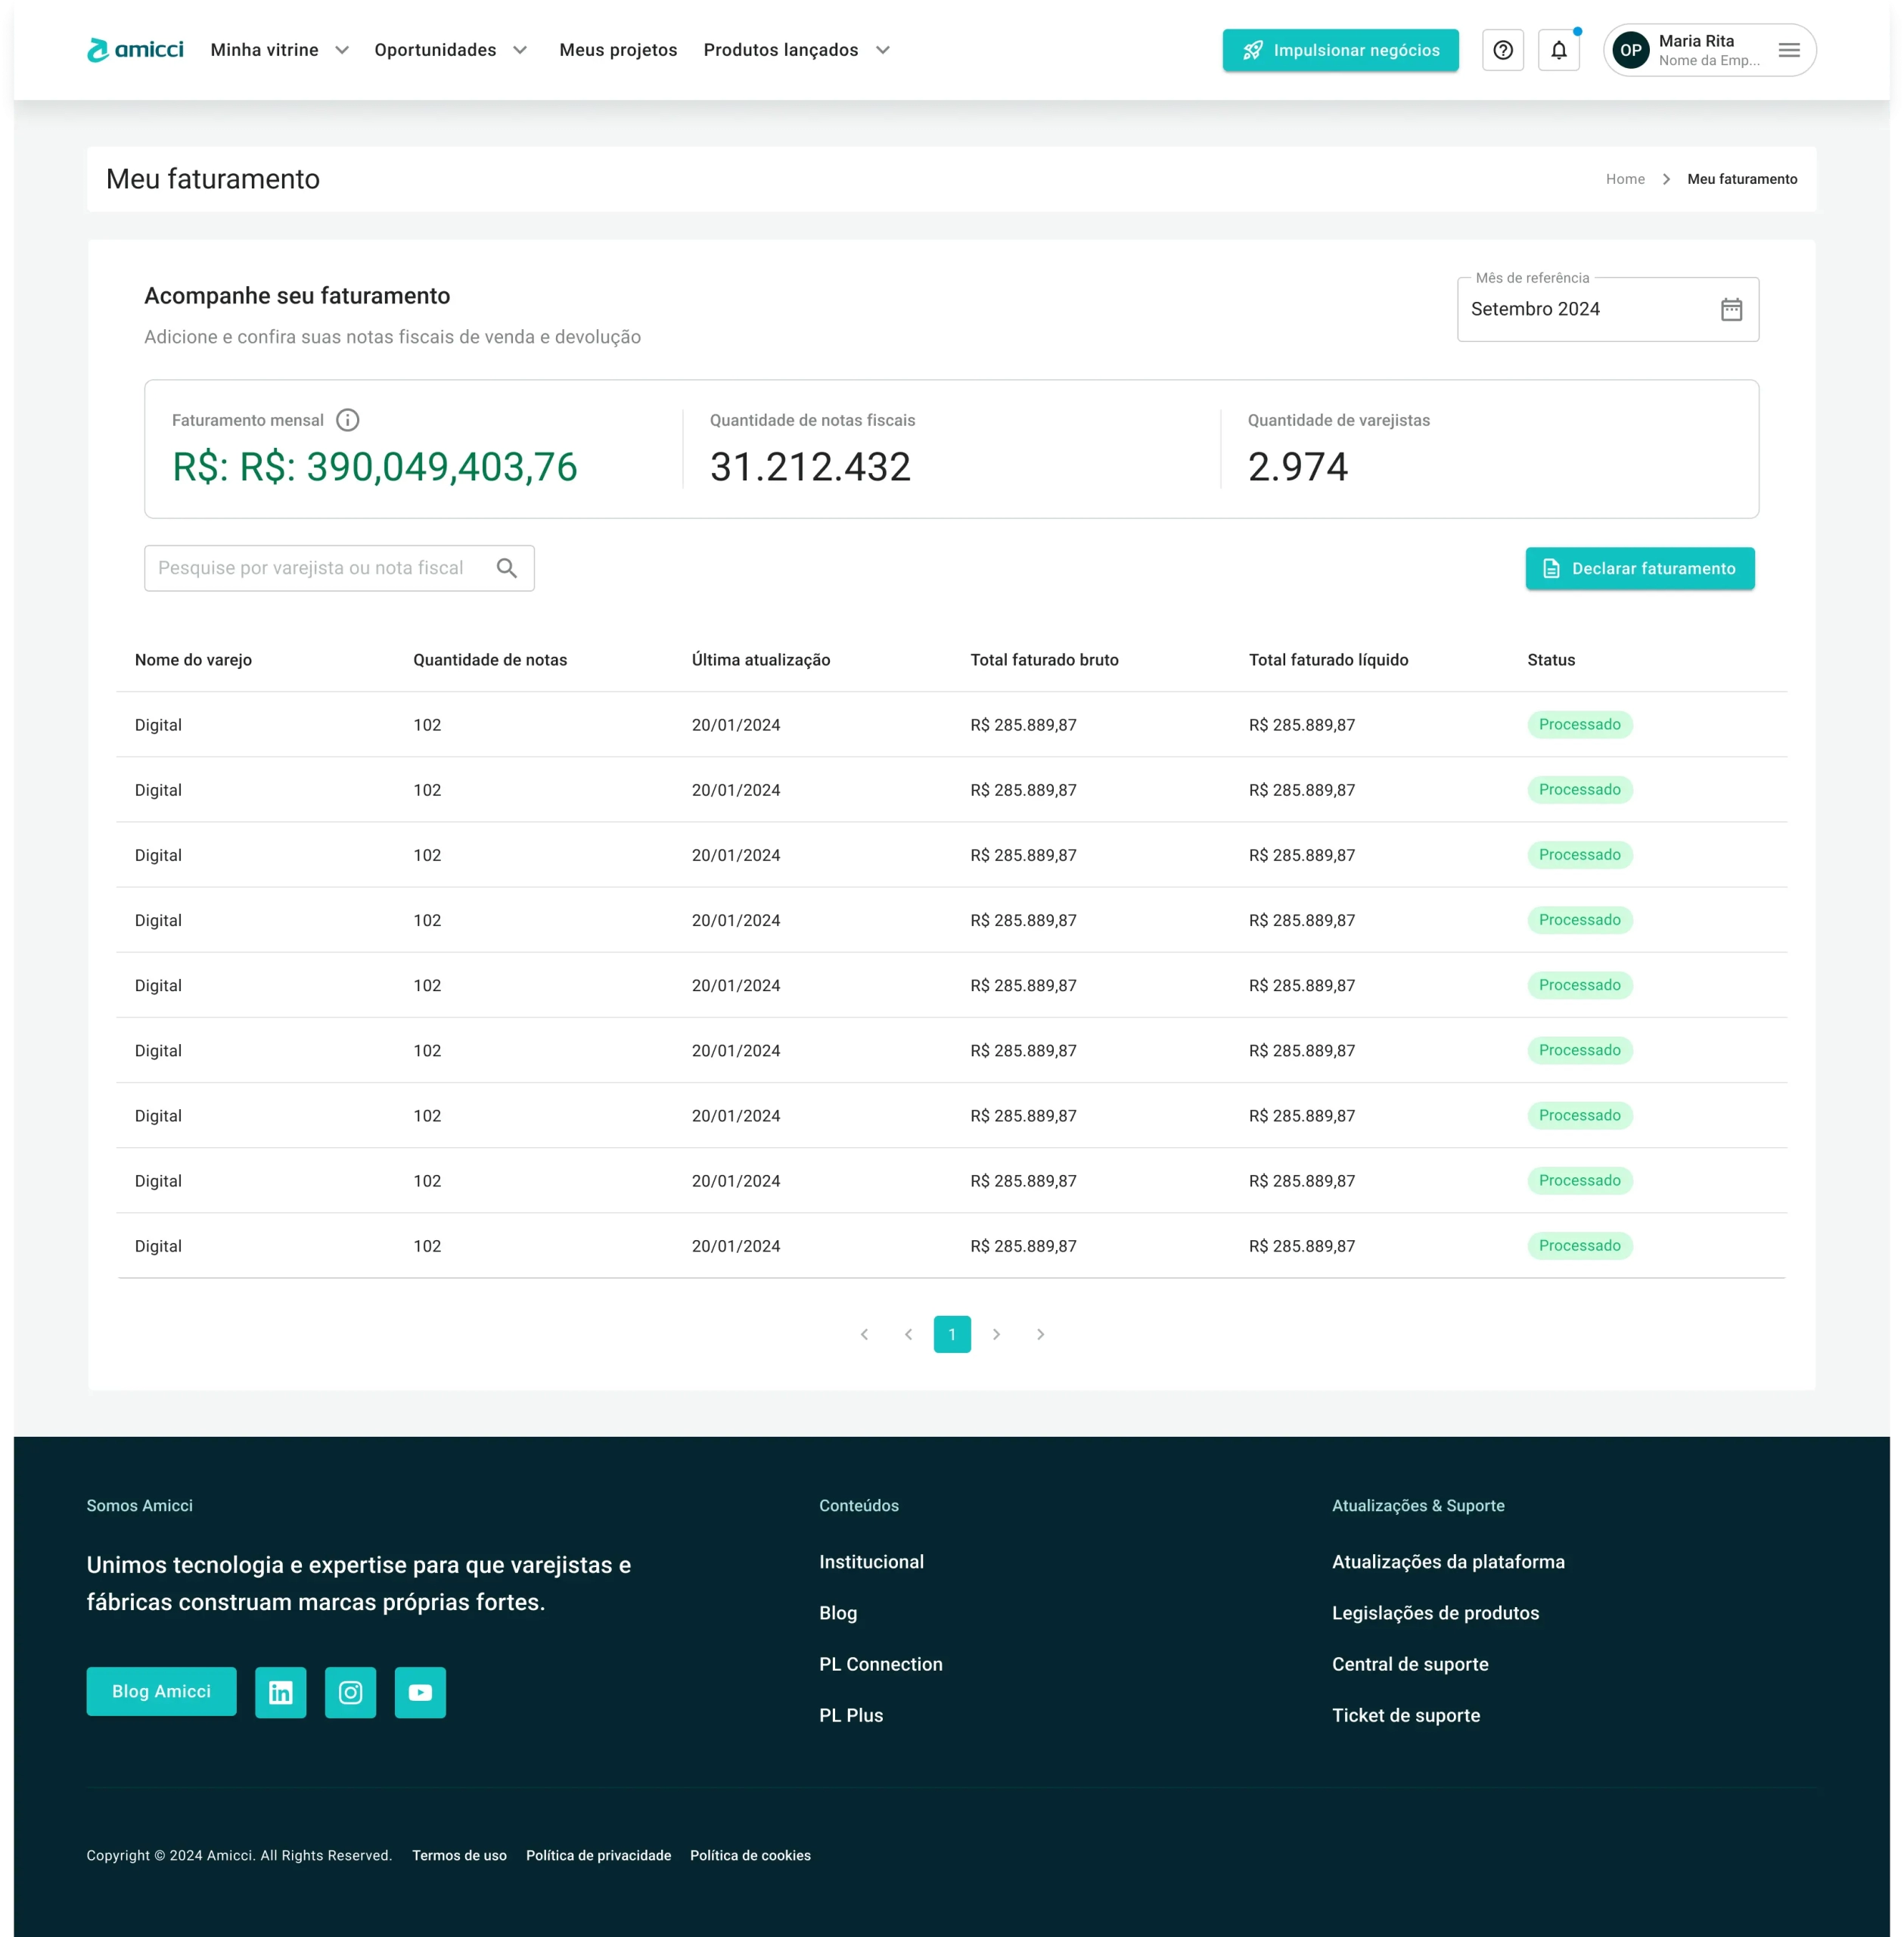Open the hamburger menu by Maria Rita
The width and height of the screenshot is (1904, 1937).
pyautogui.click(x=1789, y=50)
